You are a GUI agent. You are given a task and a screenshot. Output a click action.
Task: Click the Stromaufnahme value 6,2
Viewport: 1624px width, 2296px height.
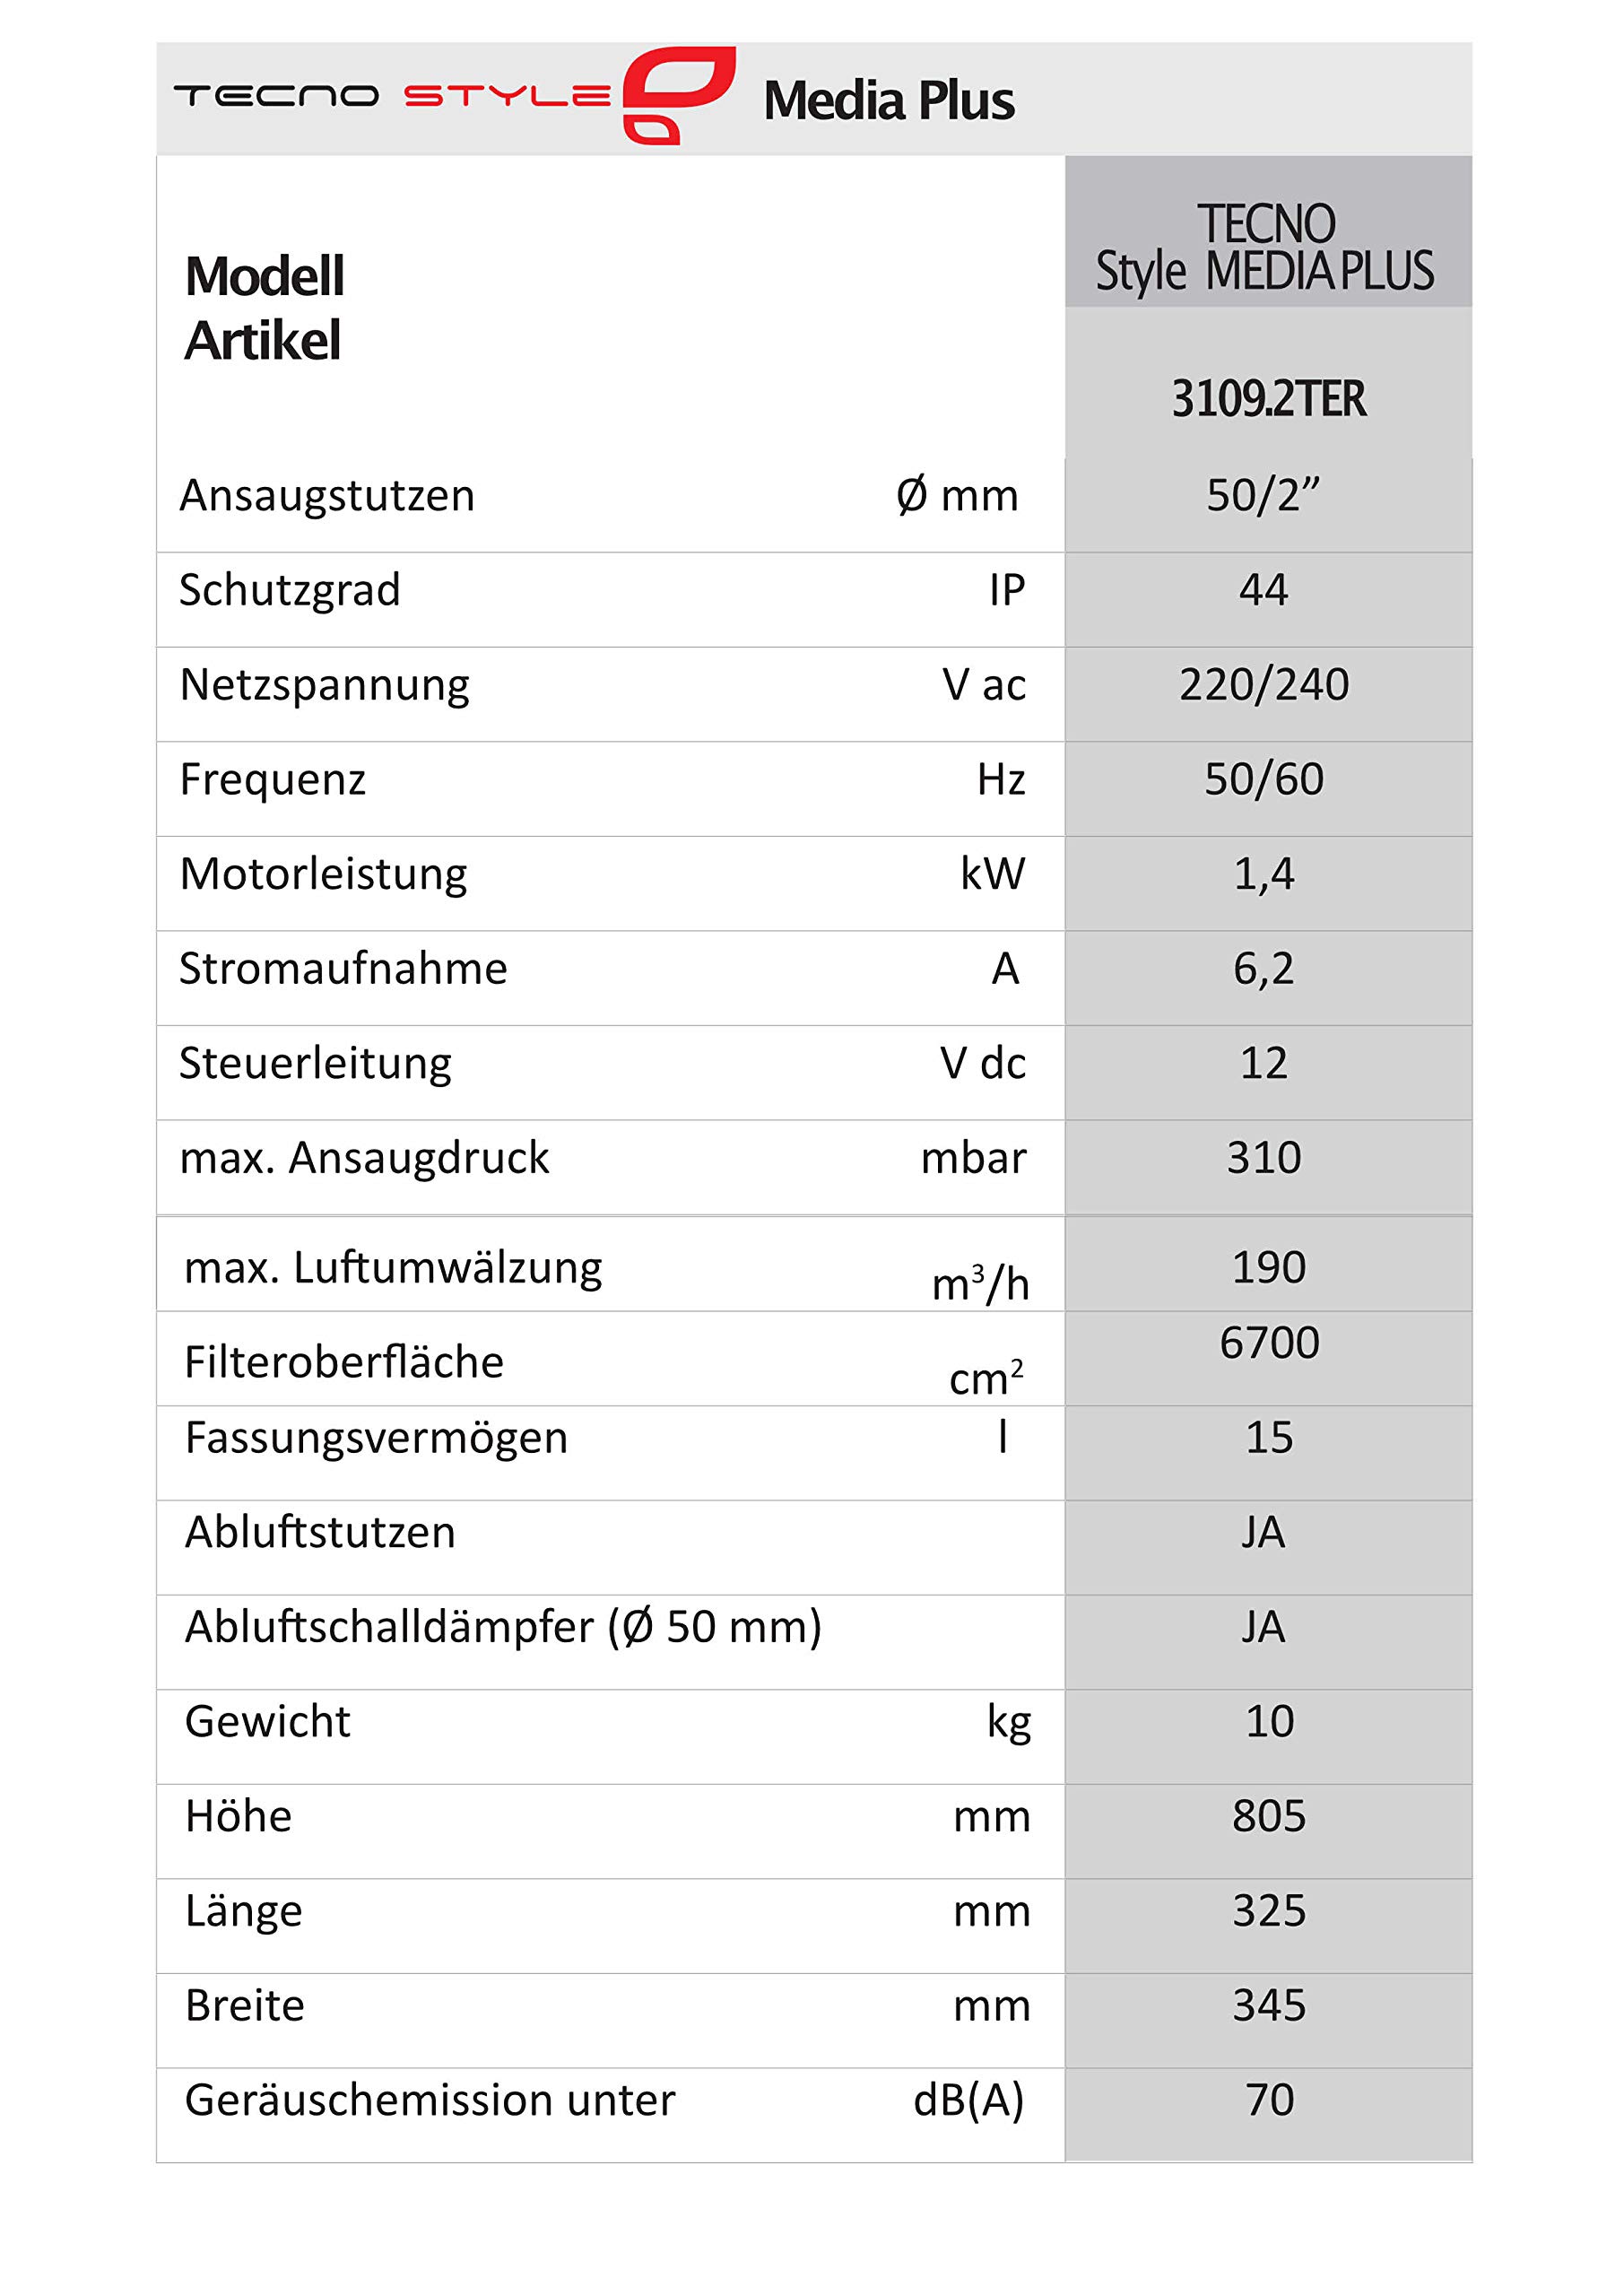[1264, 968]
